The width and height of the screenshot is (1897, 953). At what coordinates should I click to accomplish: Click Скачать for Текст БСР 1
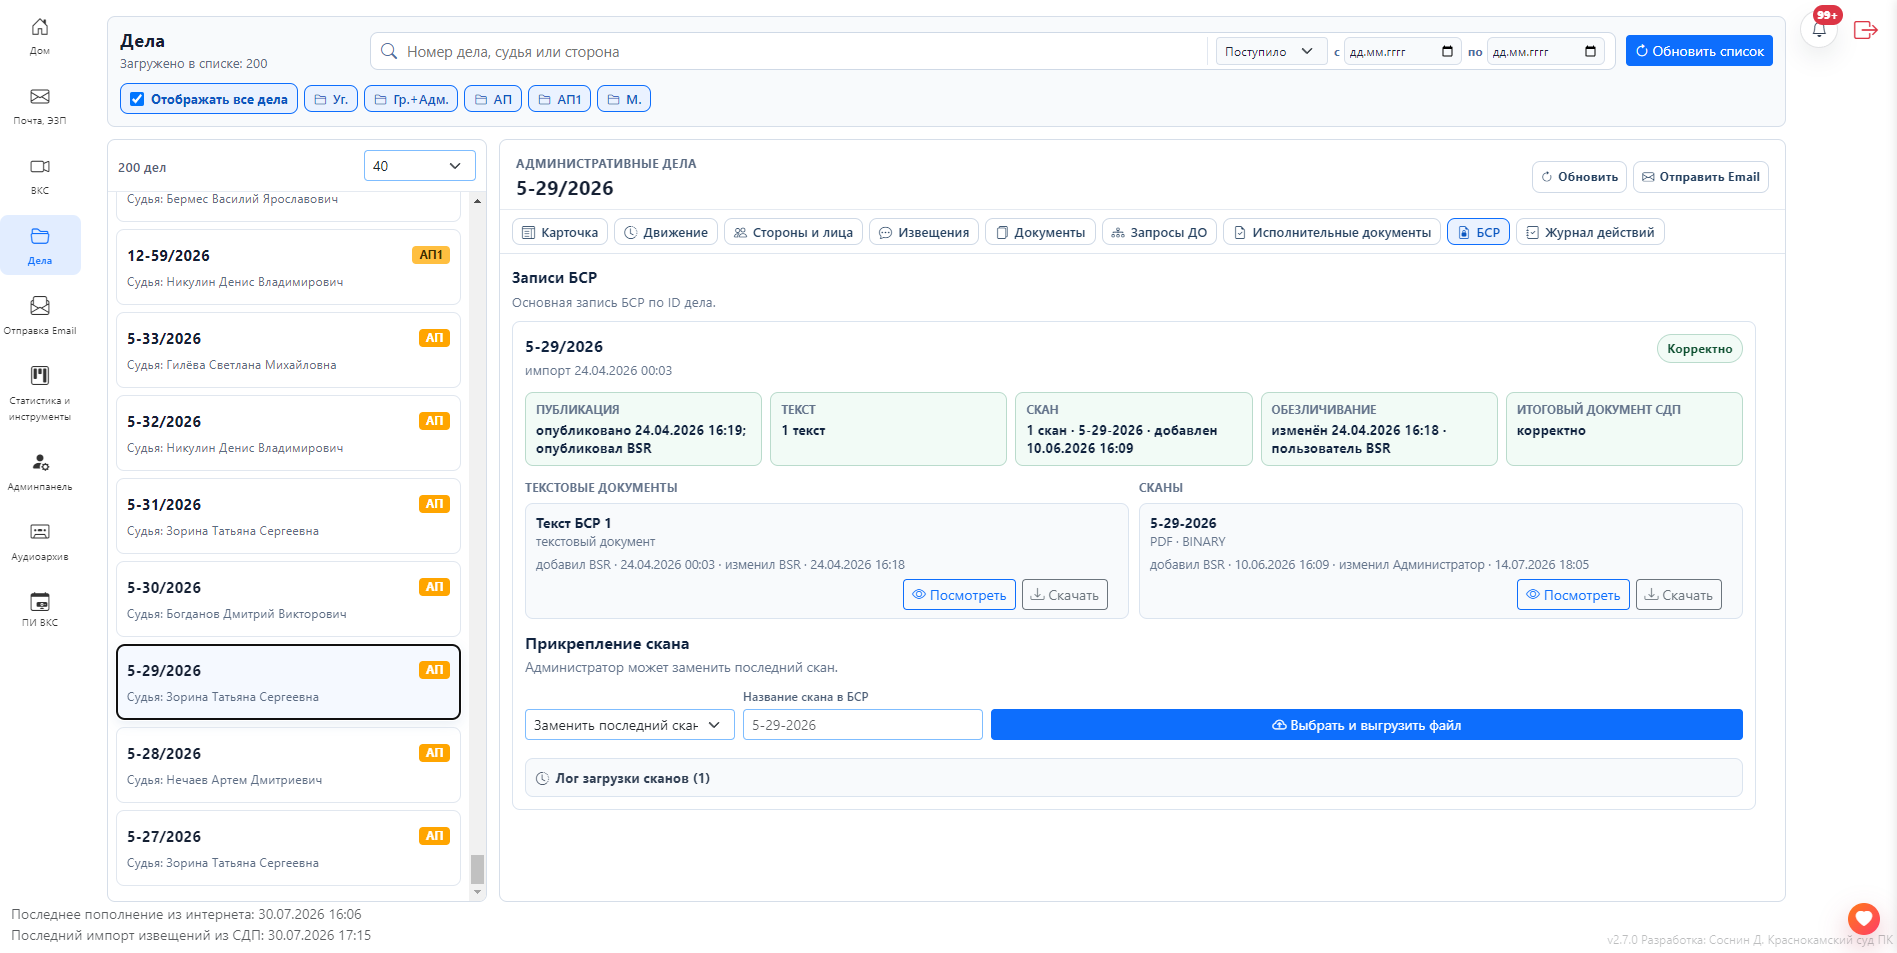tap(1065, 595)
